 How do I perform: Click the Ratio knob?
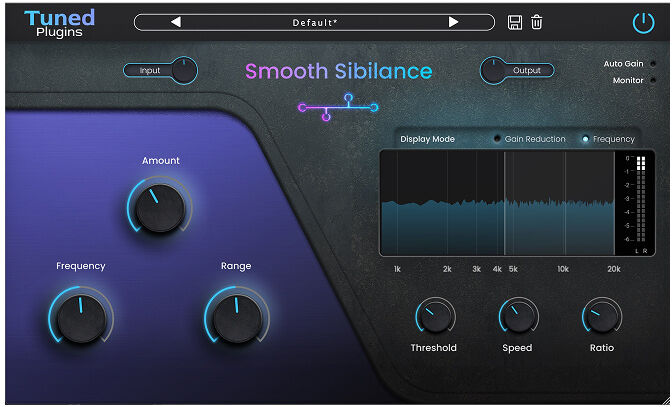point(602,317)
